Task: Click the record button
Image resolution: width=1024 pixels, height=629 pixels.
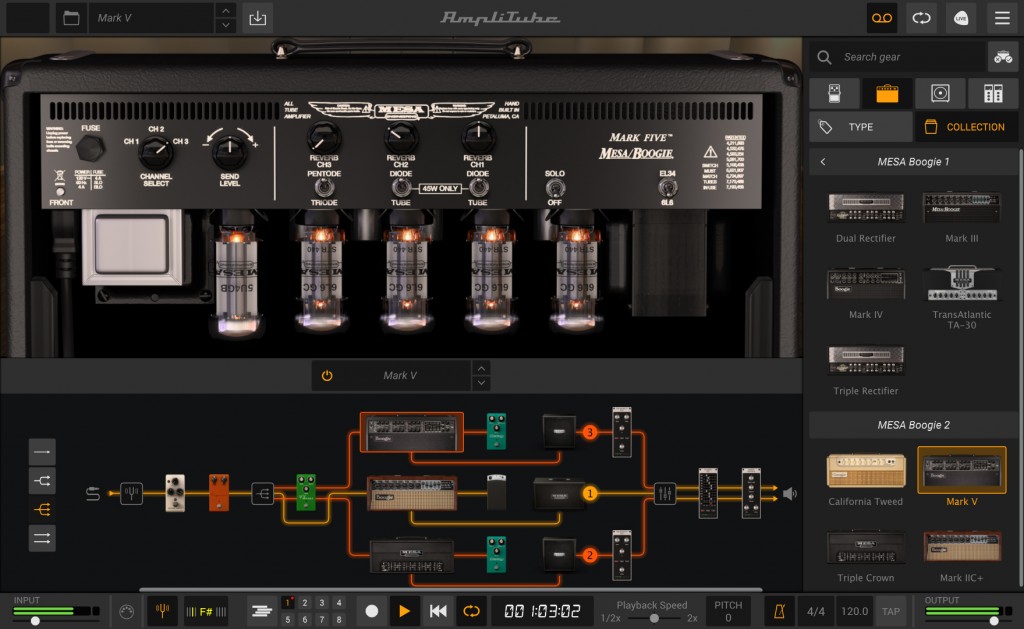Action: click(x=372, y=611)
